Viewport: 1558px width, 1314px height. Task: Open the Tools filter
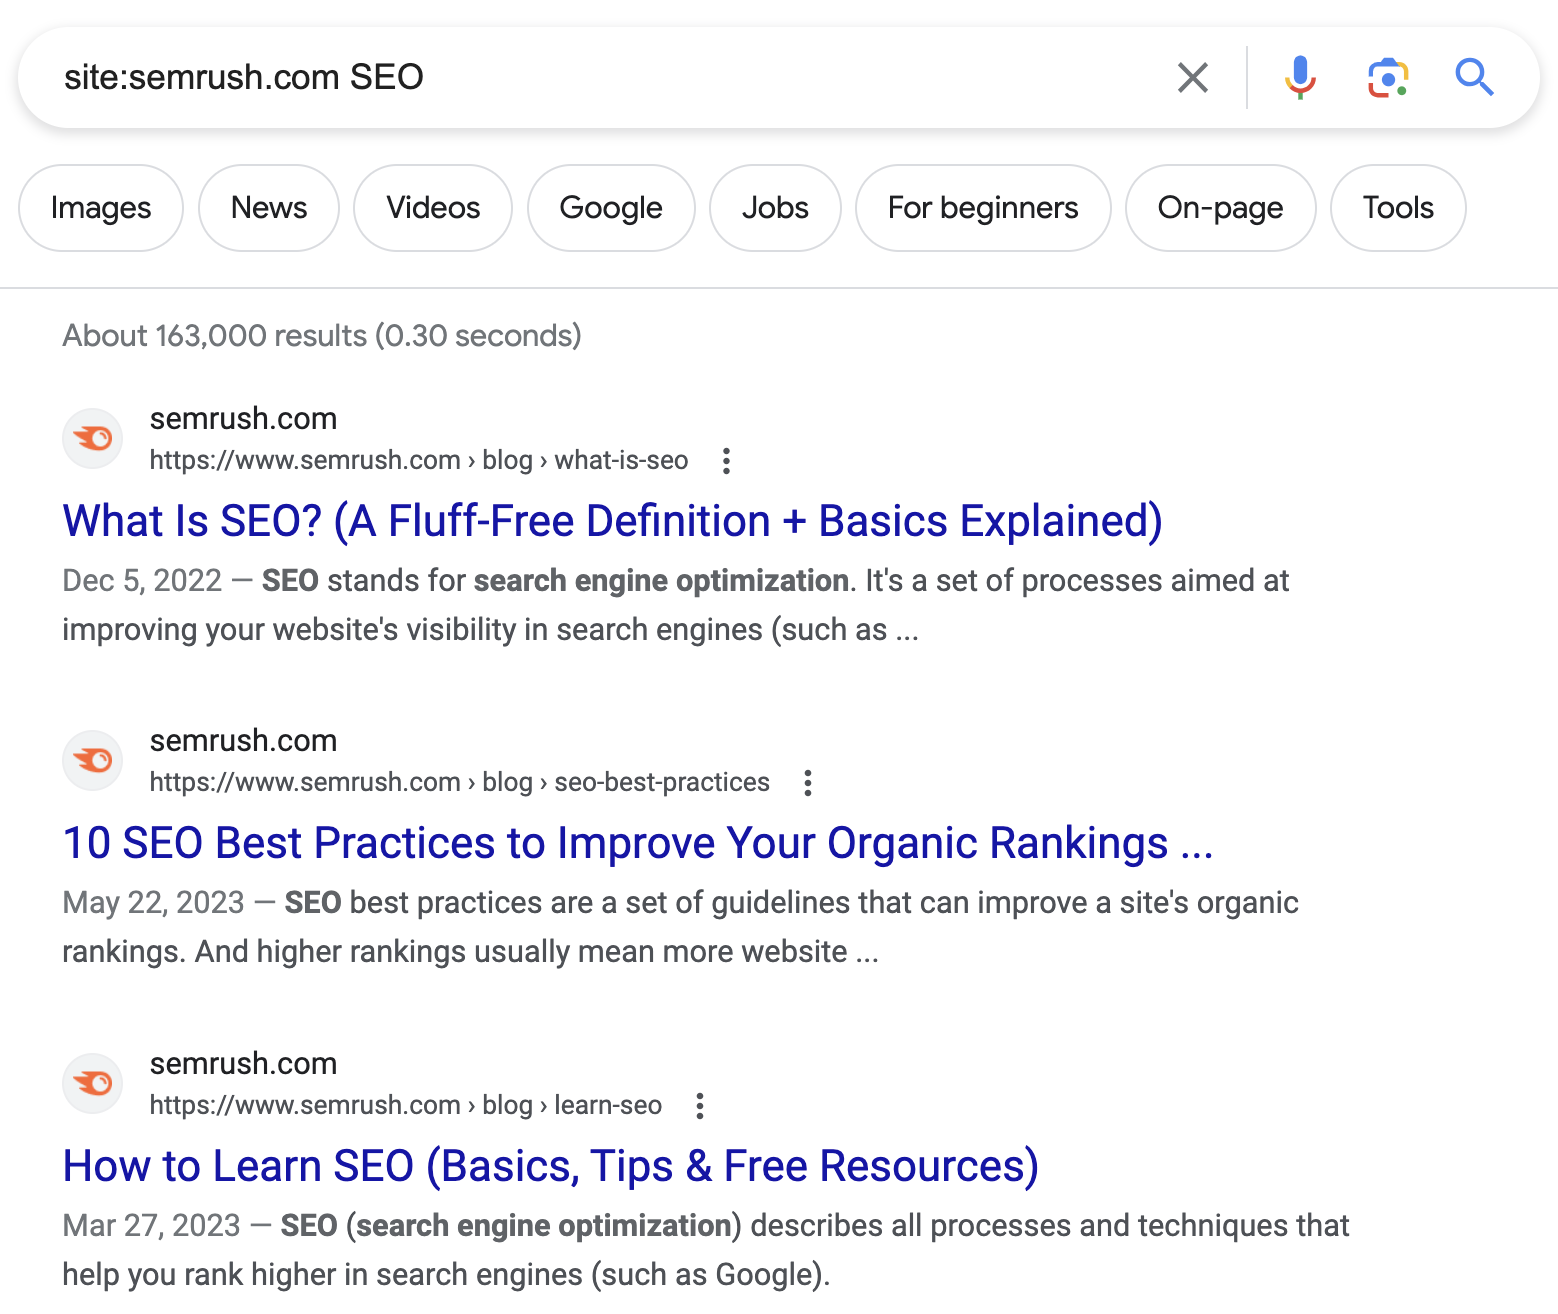pyautogui.click(x=1397, y=208)
